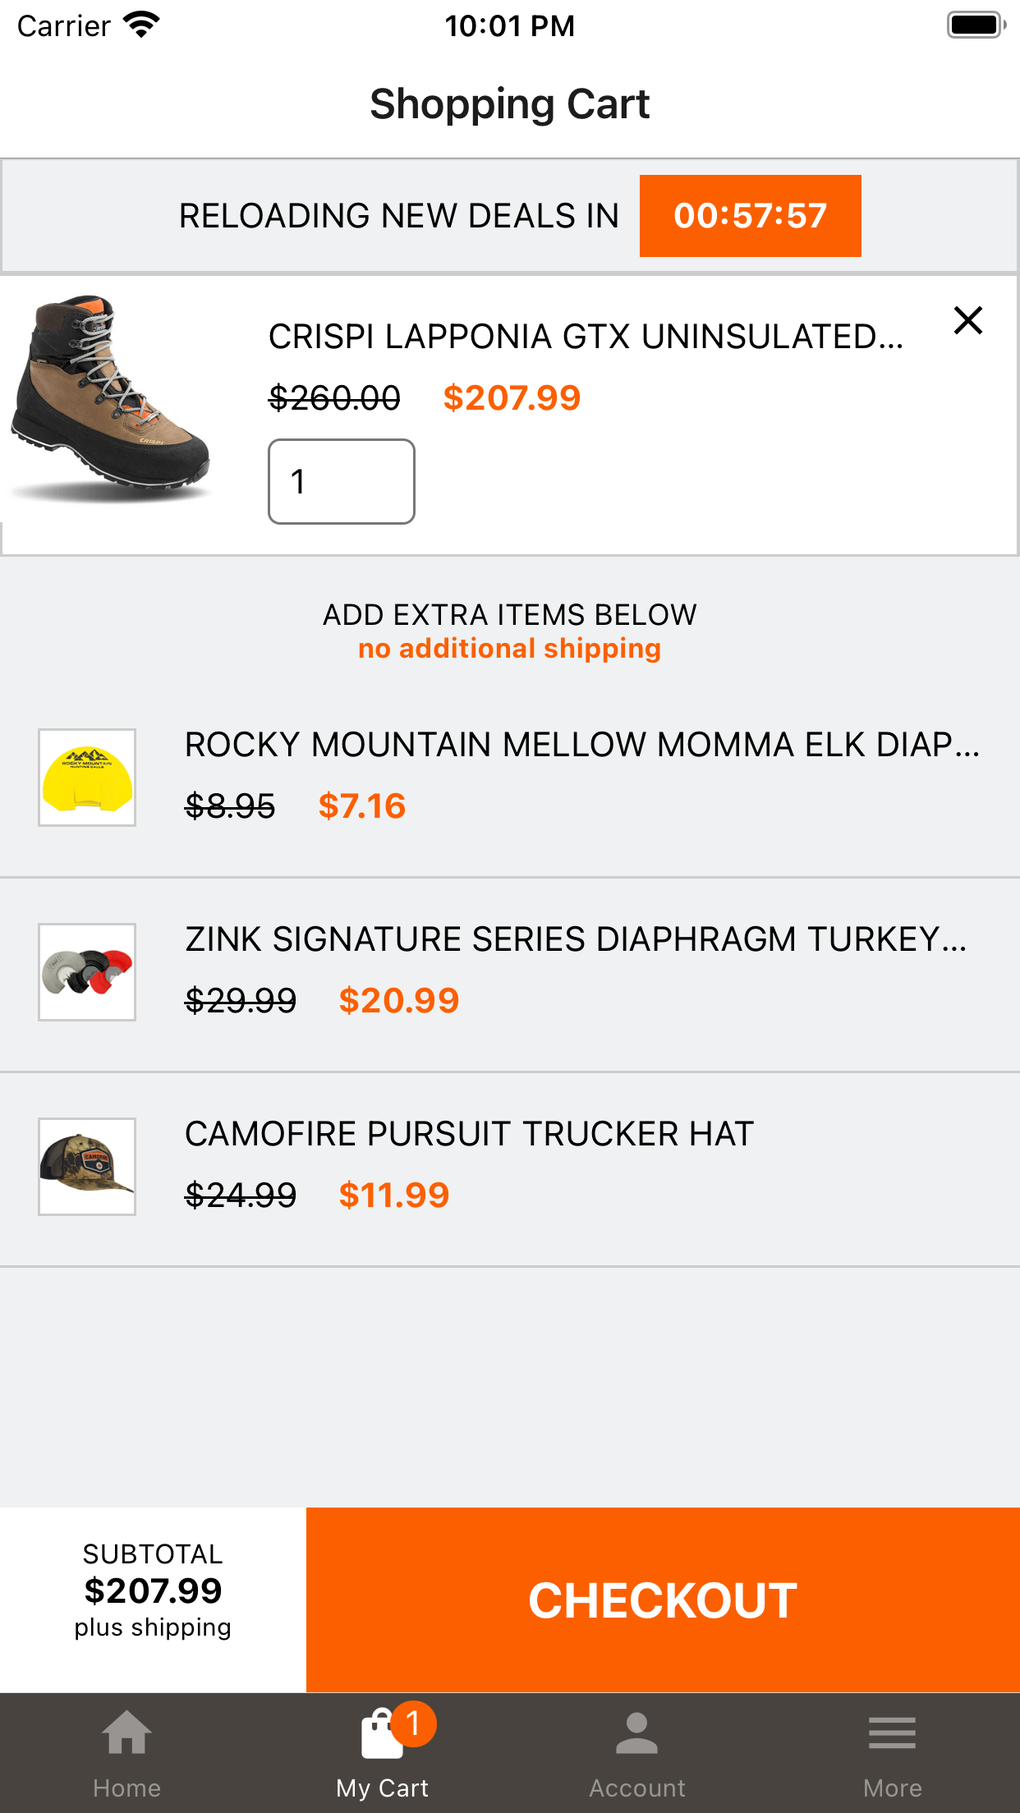Viewport: 1020px width, 1813px height.
Task: Tap the Zink turkey calls thumbnail
Action: pos(87,972)
